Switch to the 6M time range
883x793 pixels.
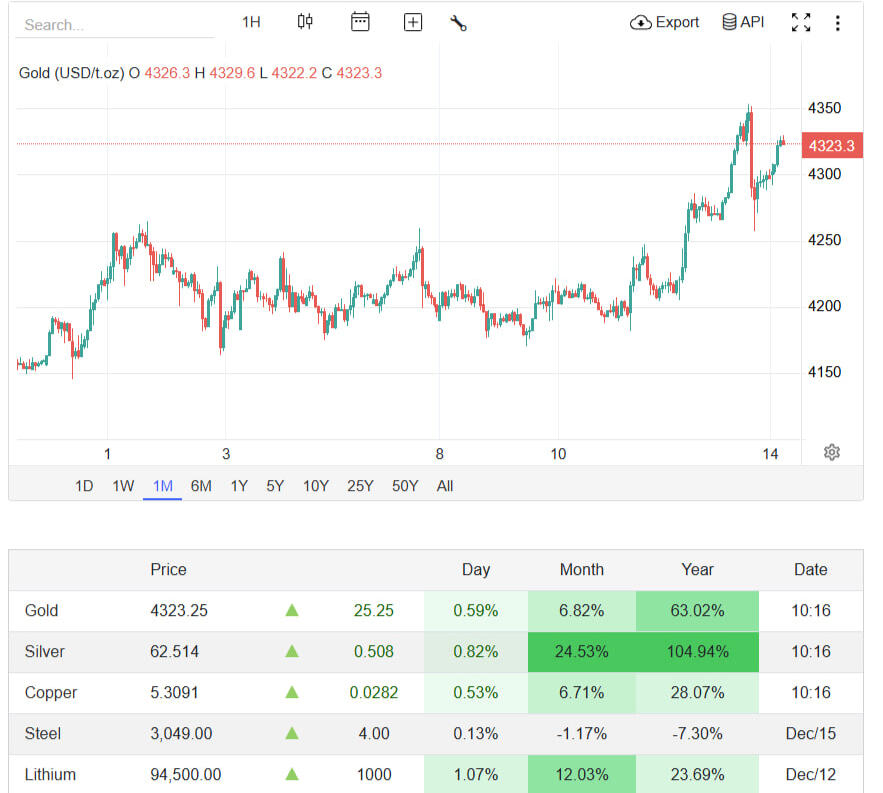click(201, 486)
